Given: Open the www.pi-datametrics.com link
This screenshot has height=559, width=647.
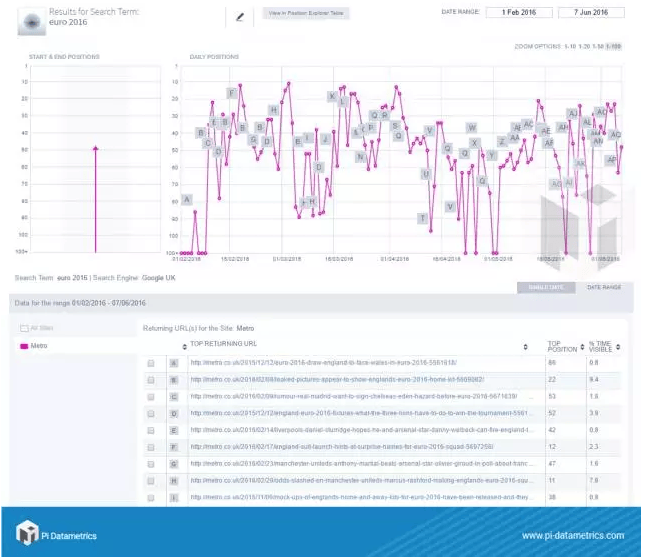Looking at the screenshot, I should coord(572,535).
